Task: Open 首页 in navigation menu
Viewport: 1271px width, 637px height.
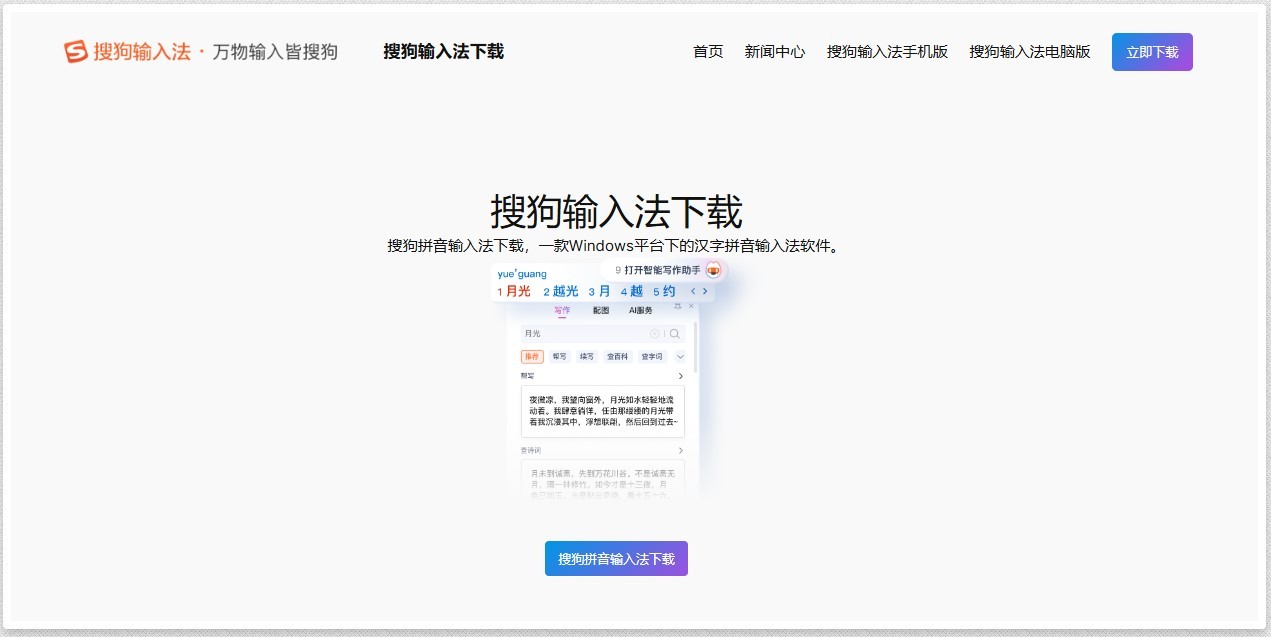Action: point(708,52)
